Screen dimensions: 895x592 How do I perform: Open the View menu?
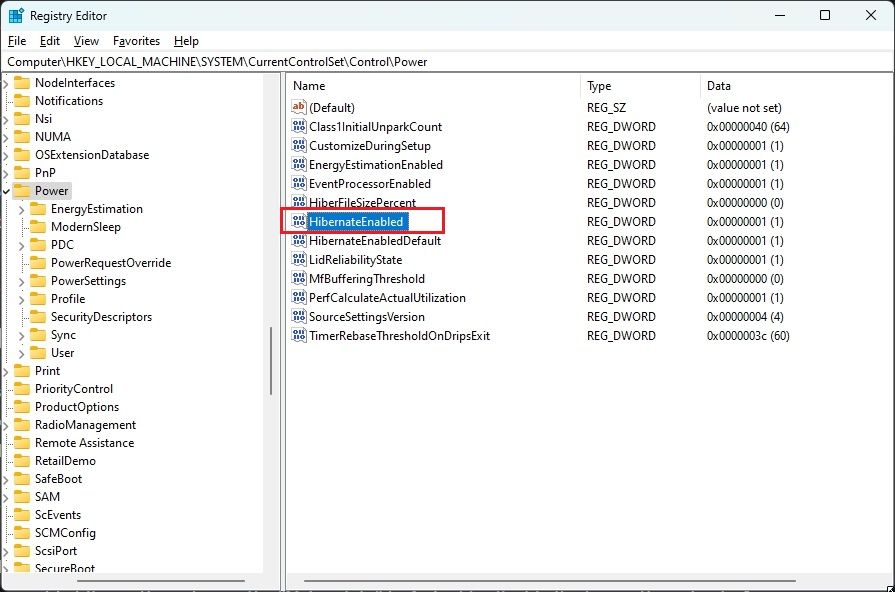[85, 41]
